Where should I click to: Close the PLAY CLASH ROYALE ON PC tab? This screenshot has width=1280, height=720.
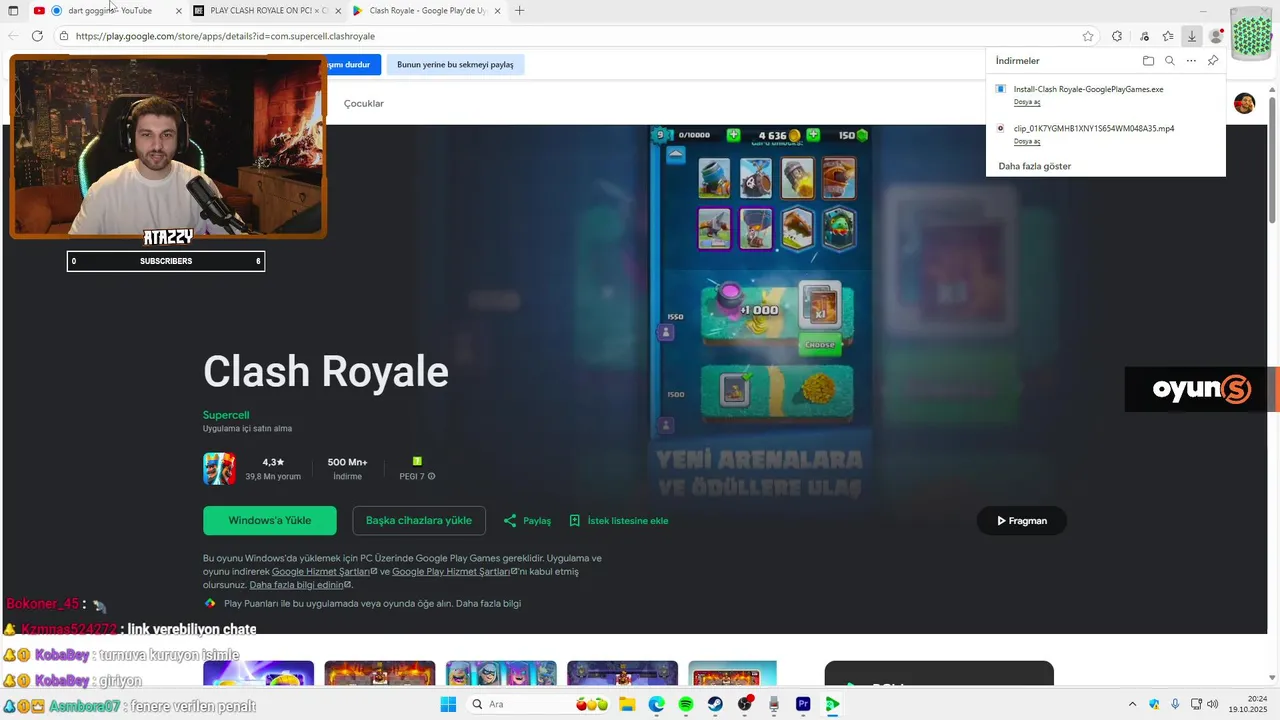tap(338, 11)
